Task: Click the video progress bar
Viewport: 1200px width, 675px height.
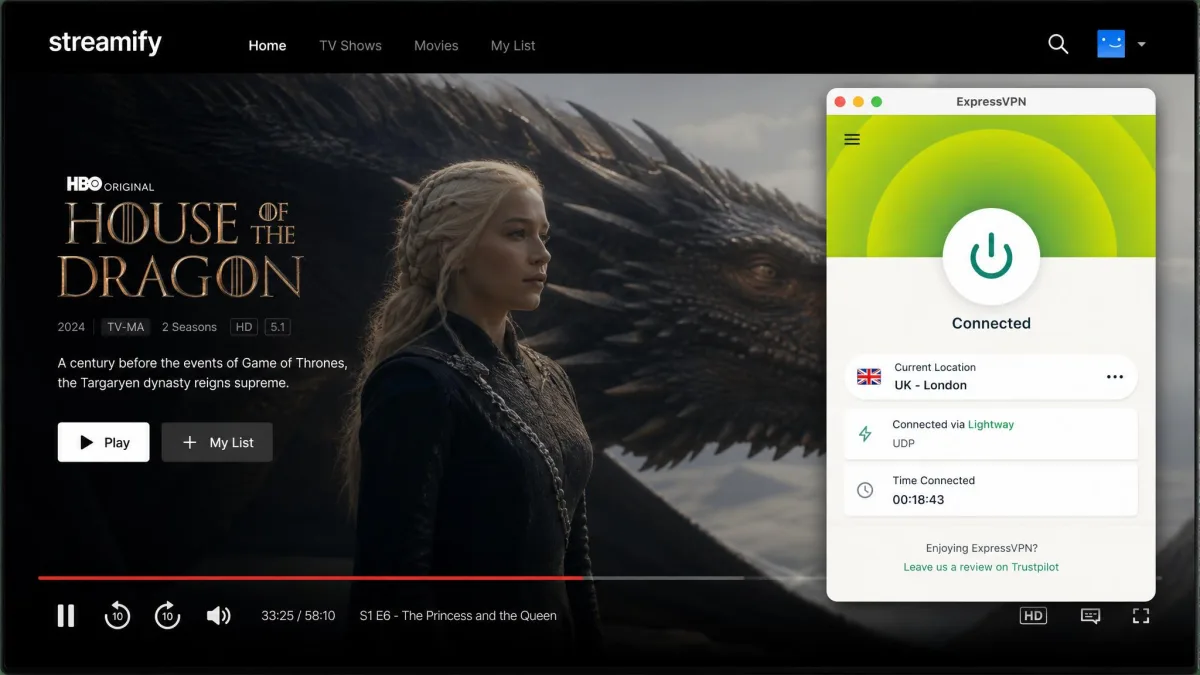Action: pos(600,578)
